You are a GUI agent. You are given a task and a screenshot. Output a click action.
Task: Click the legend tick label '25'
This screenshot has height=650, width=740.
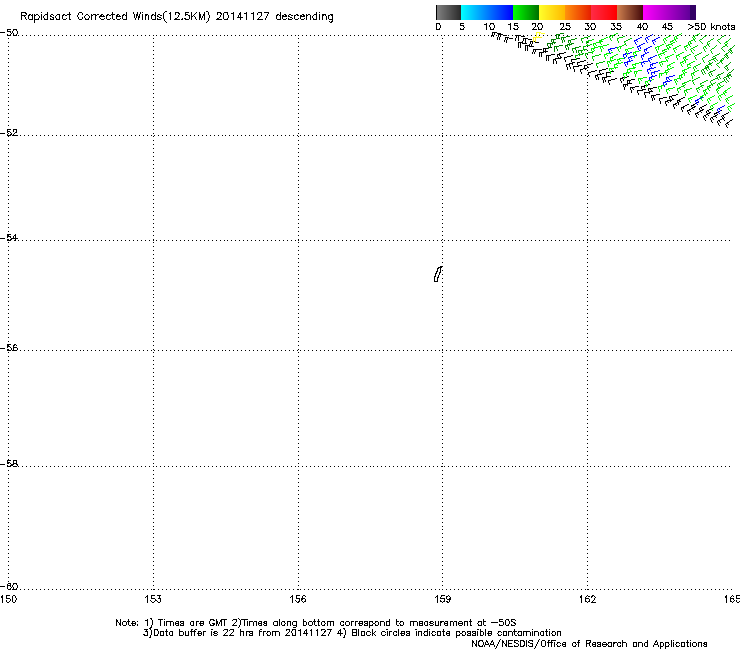coord(565,27)
